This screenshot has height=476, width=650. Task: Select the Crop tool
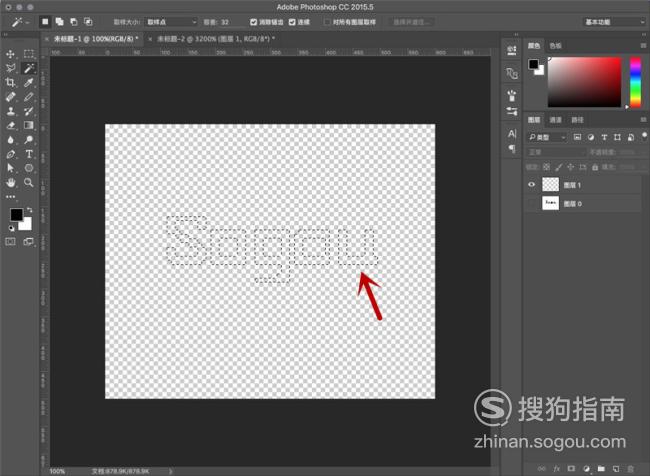point(10,83)
